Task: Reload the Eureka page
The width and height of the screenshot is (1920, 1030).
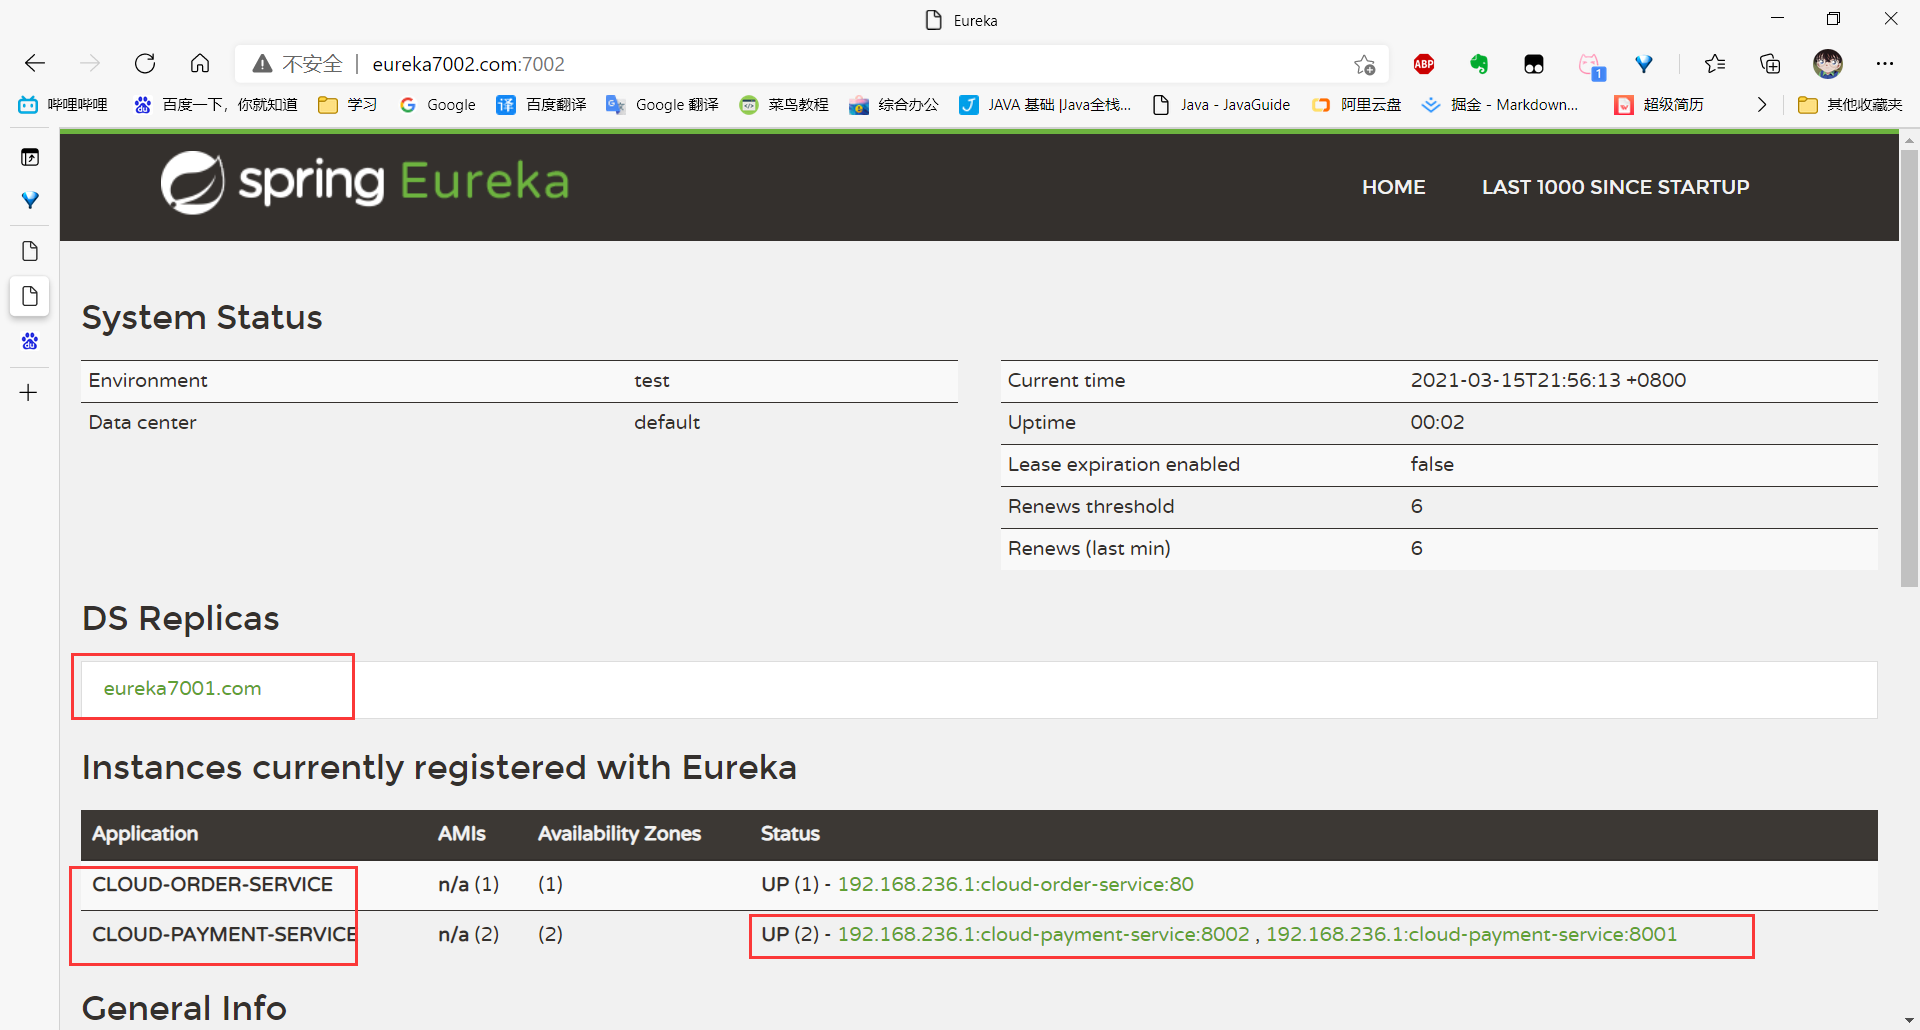Action: pyautogui.click(x=145, y=64)
